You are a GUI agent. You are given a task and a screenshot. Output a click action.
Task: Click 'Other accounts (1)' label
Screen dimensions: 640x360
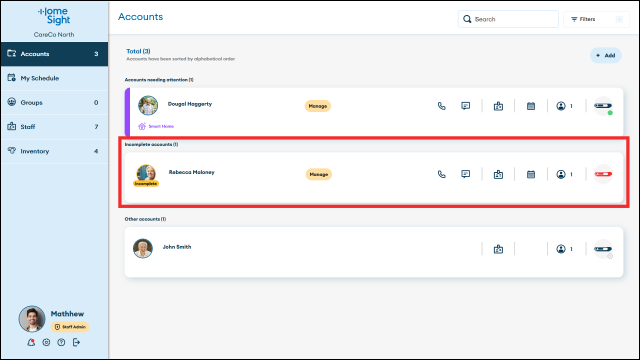tap(145, 219)
